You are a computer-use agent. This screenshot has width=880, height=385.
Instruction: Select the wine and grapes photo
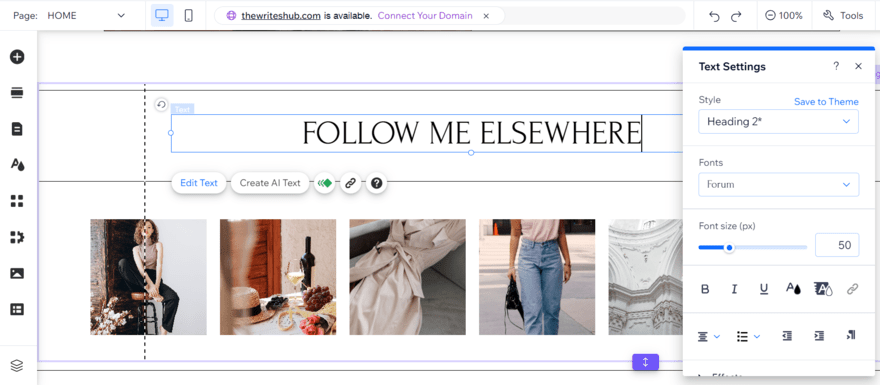(x=278, y=277)
